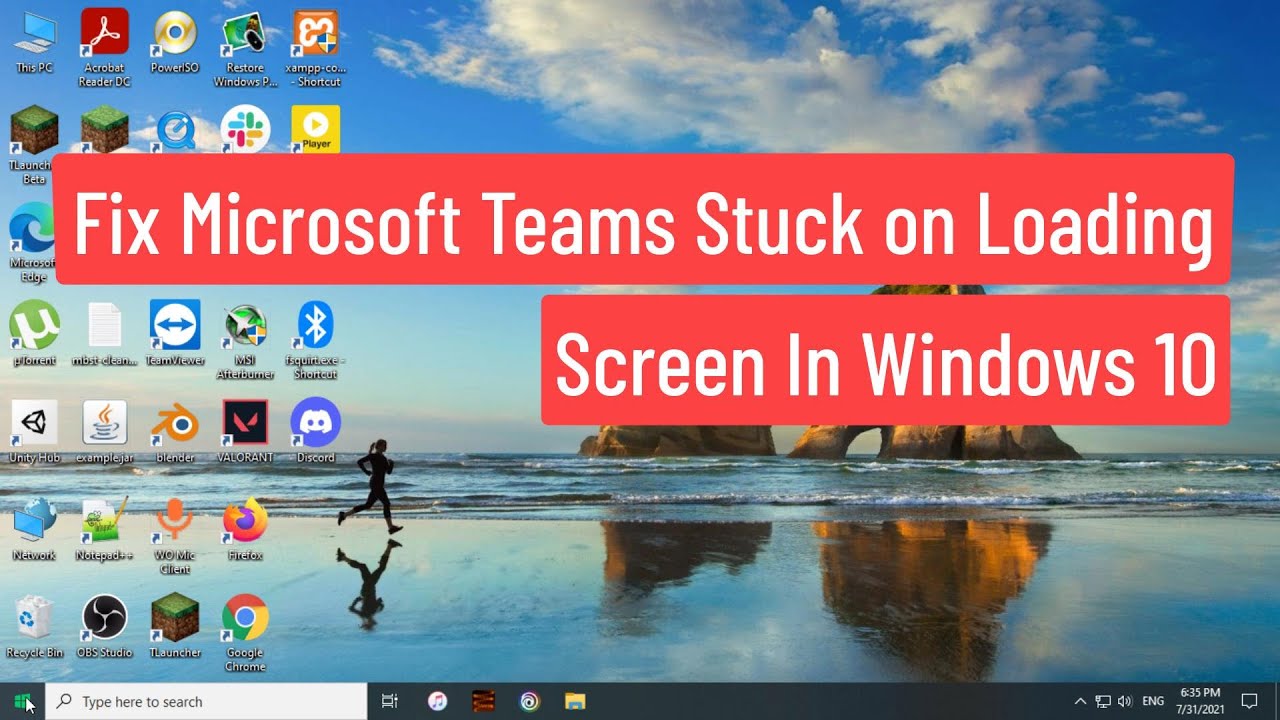Click the Restore Windows P... shortcut
This screenshot has height=720, width=1280.
point(245,47)
